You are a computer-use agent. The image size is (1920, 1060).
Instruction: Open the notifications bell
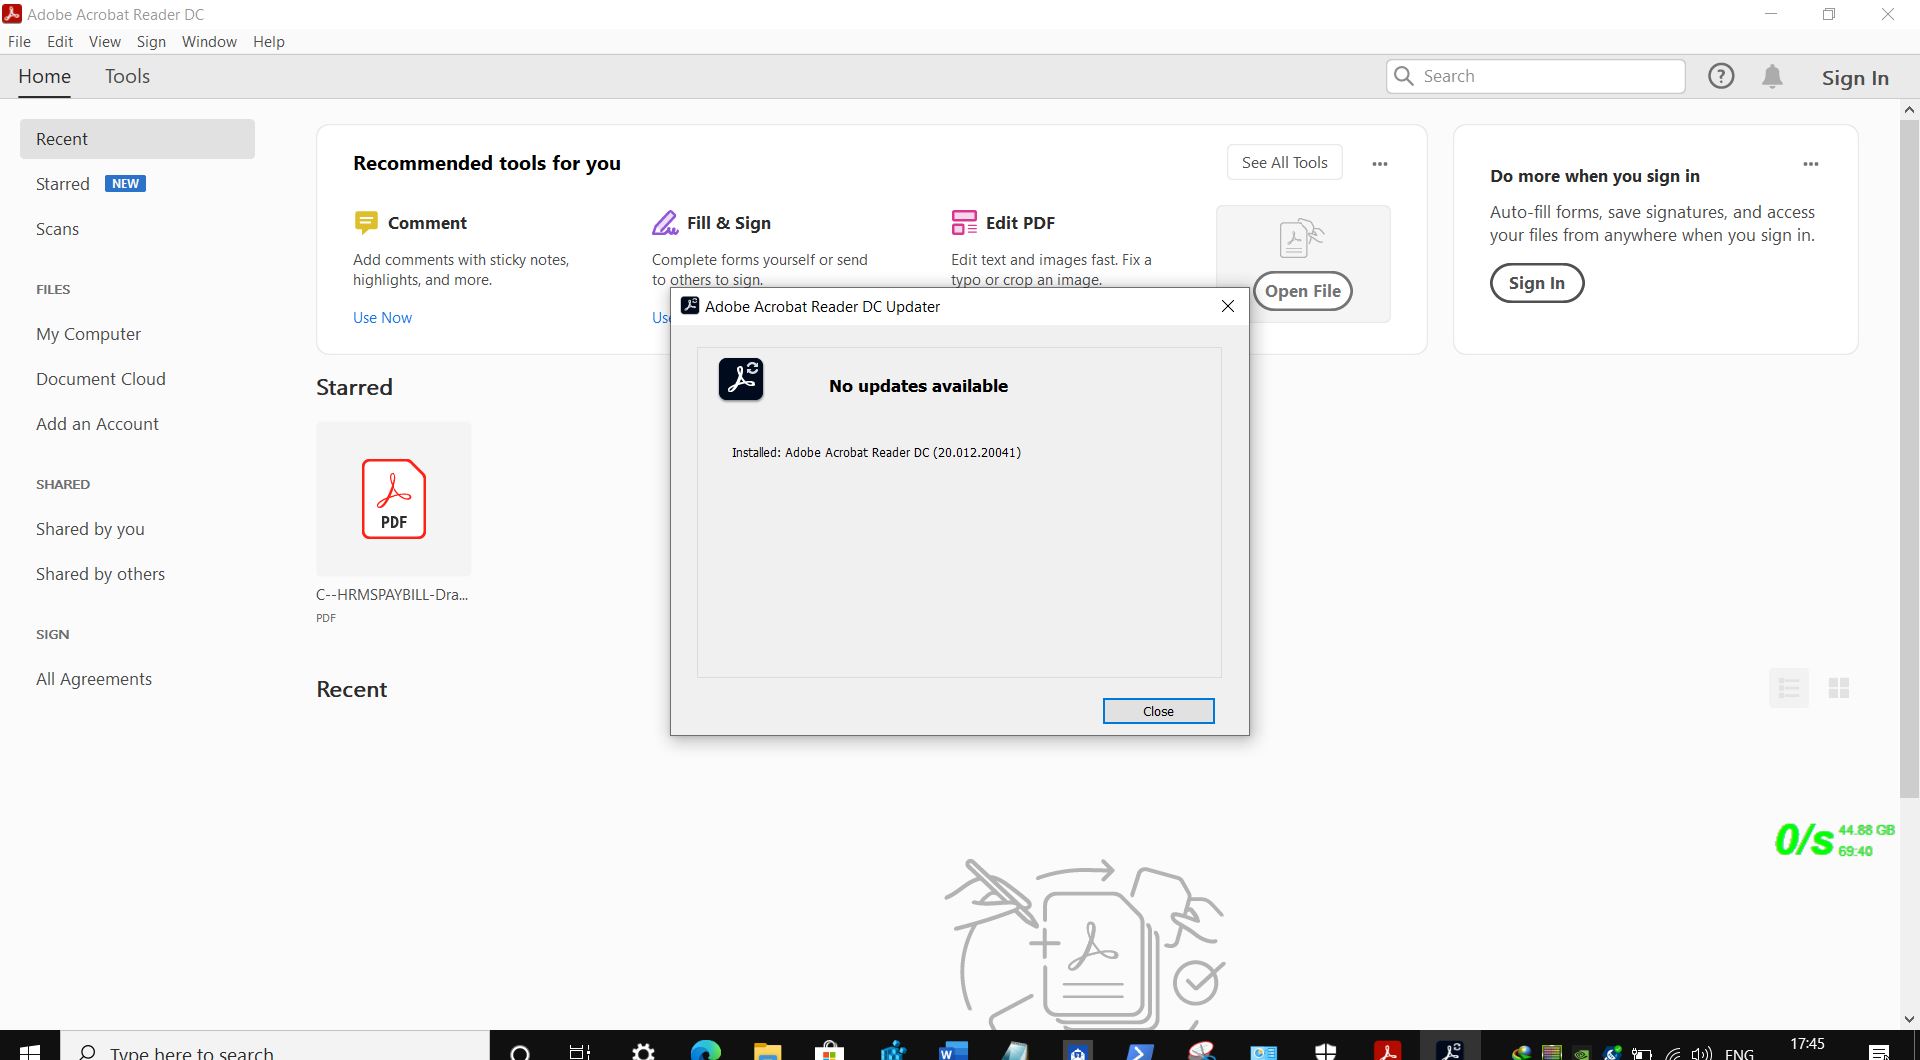(x=1772, y=77)
